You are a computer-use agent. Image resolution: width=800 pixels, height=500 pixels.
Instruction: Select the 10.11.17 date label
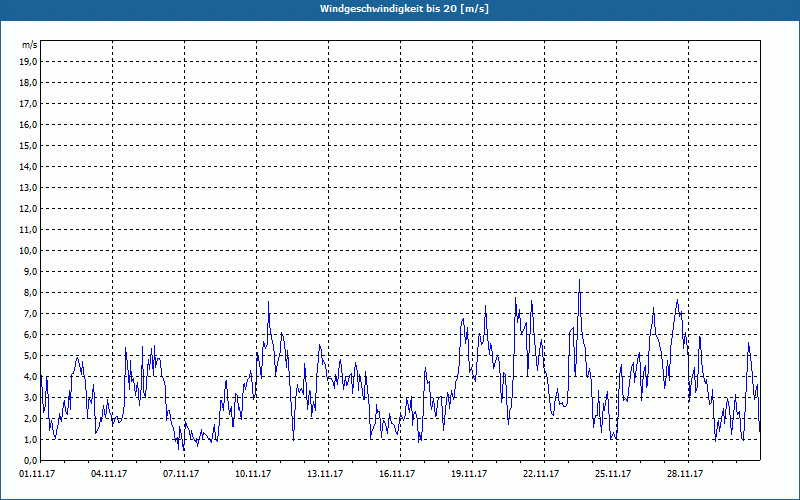coord(253,474)
